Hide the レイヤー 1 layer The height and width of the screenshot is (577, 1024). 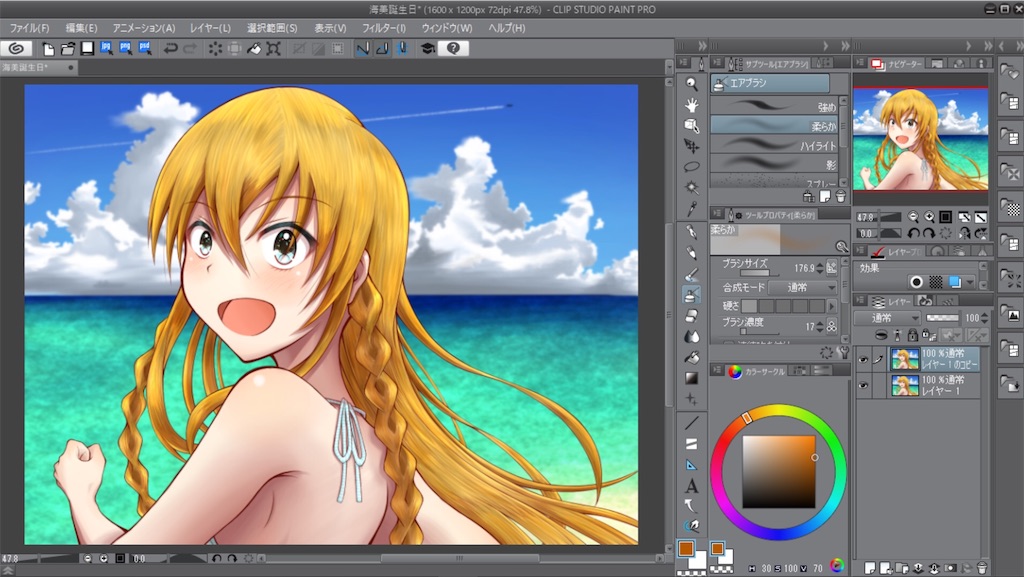point(862,385)
